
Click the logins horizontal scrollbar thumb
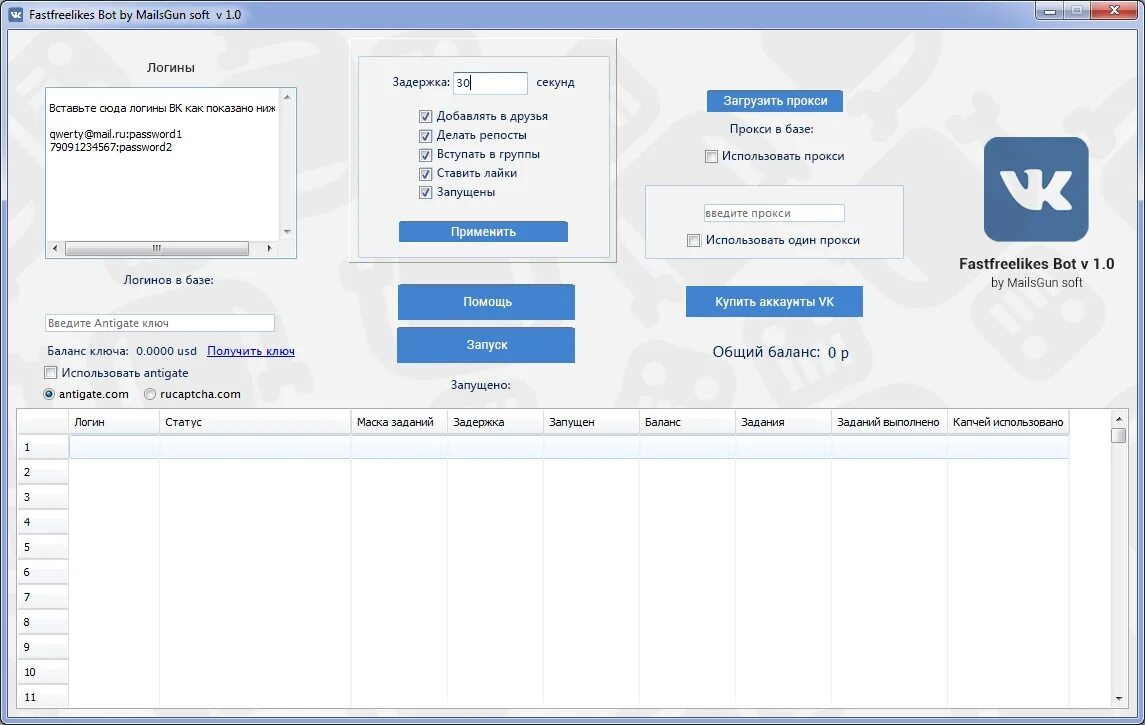coord(156,248)
